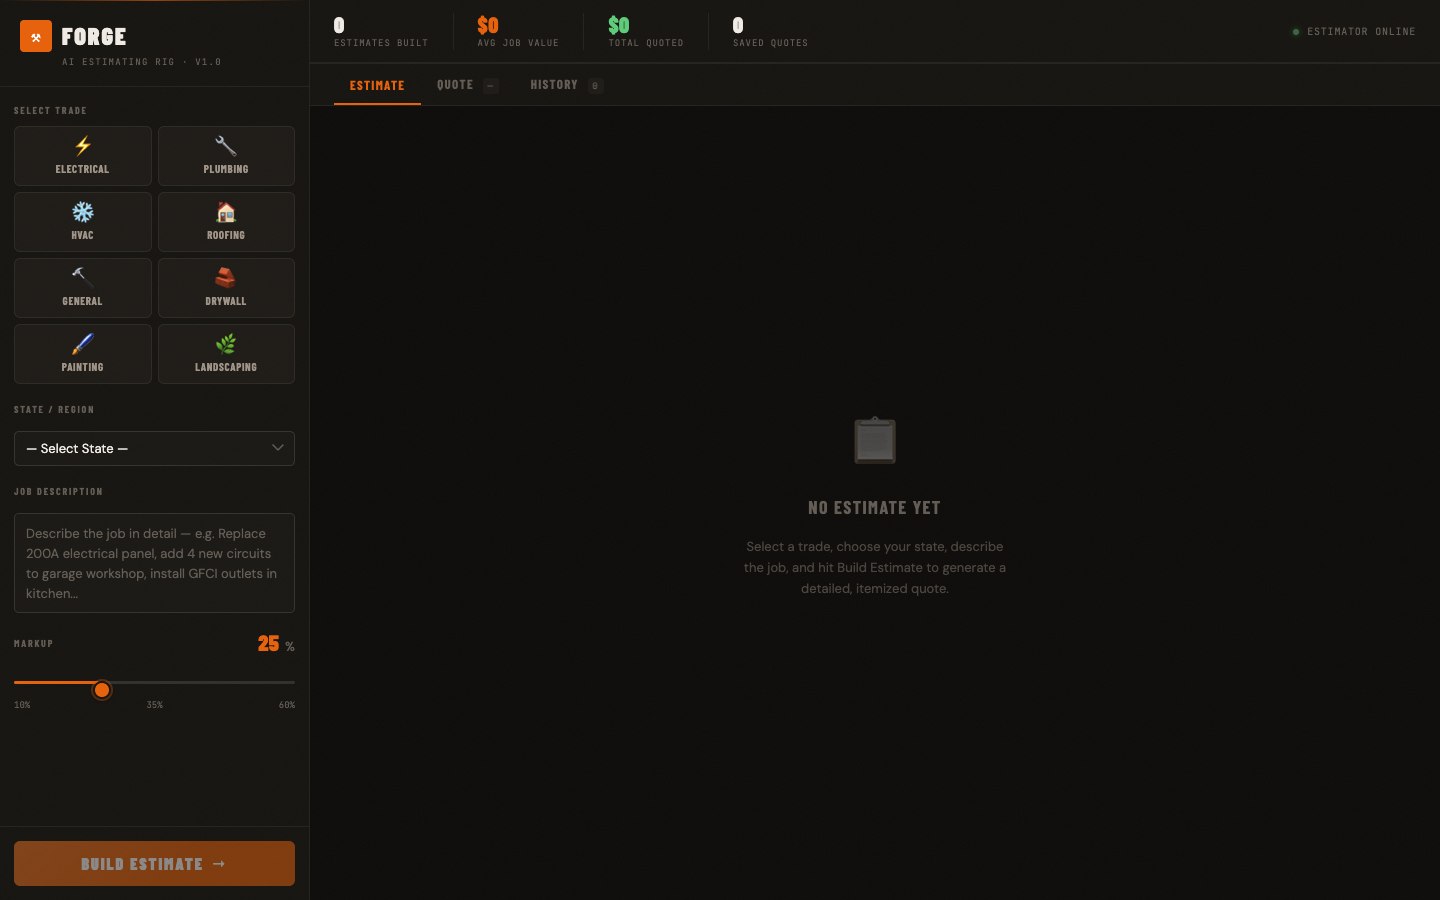Click the Job Description text area

click(154, 562)
